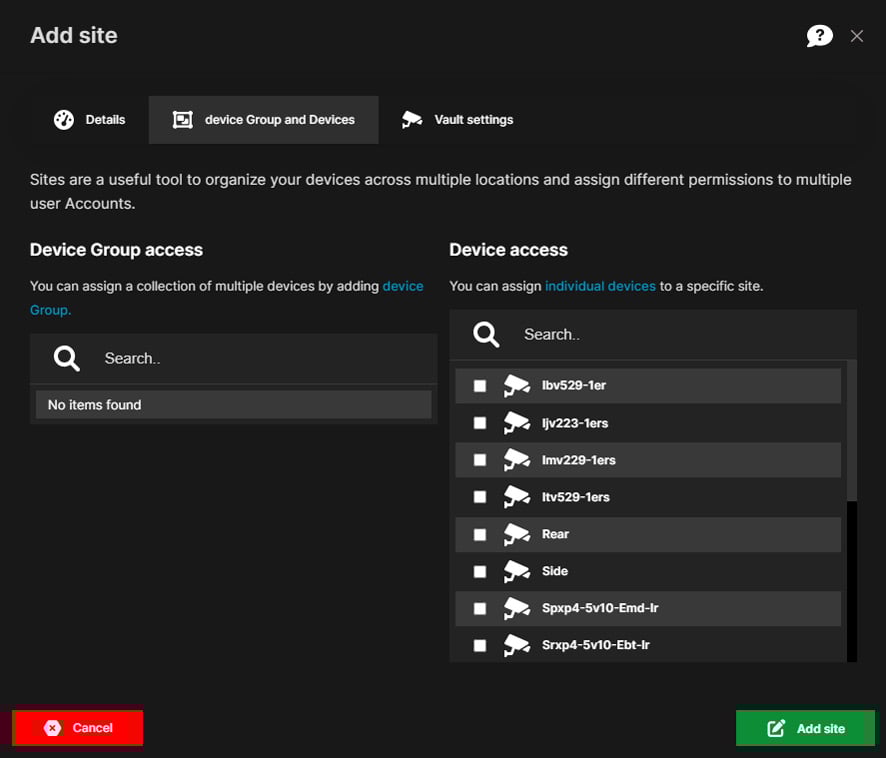Click the magnifier icon in Device access search
This screenshot has width=886, height=758.
[x=486, y=334]
